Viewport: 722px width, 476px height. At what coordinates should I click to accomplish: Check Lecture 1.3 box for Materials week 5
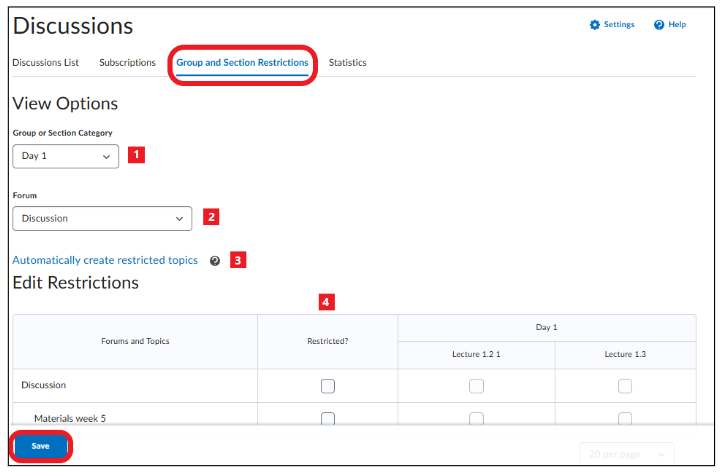click(625, 419)
